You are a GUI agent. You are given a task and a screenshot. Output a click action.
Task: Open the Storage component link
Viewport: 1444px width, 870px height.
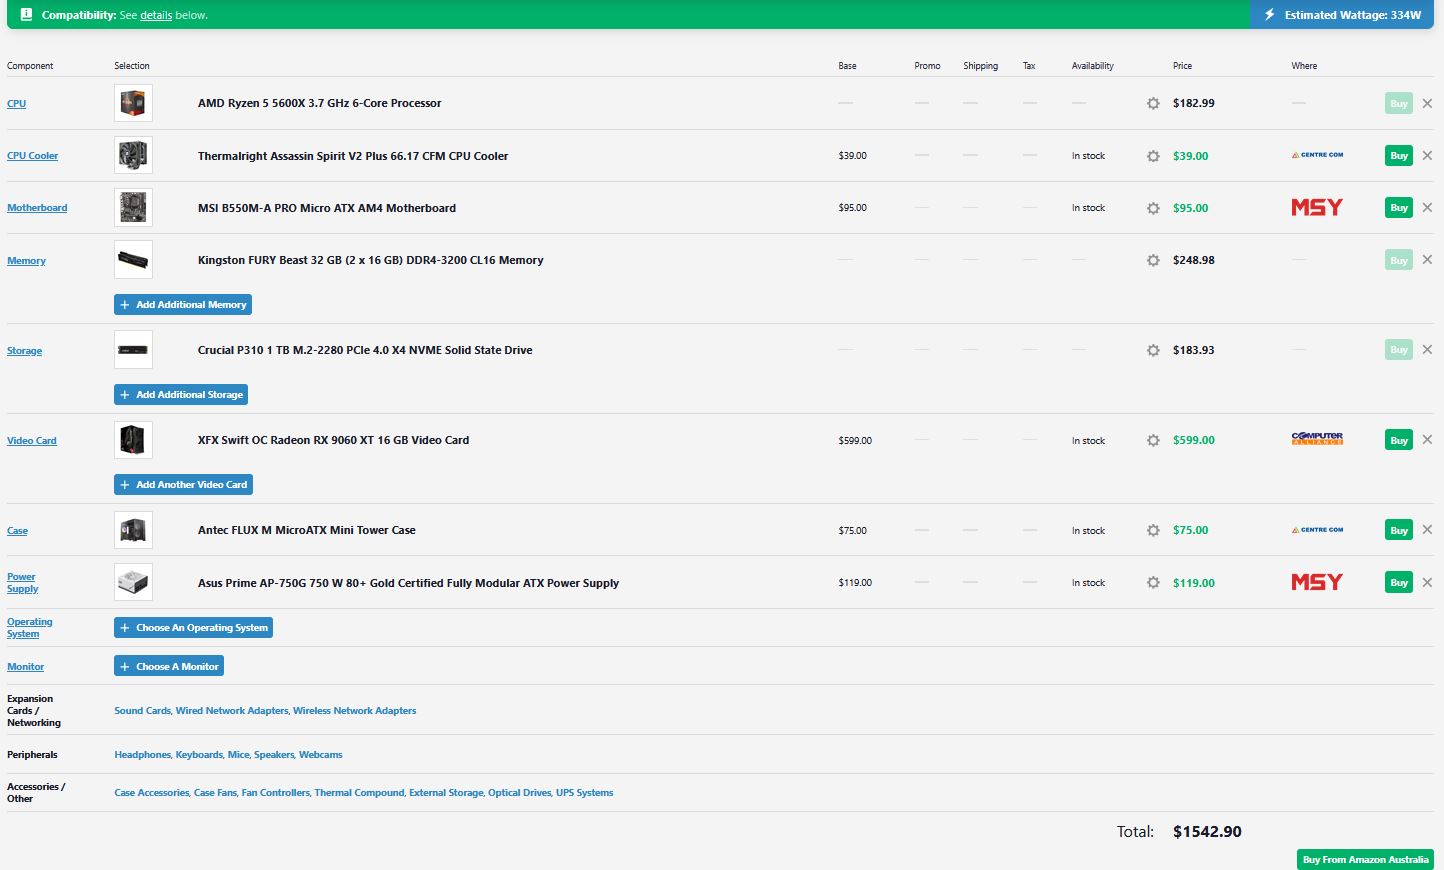tap(24, 350)
